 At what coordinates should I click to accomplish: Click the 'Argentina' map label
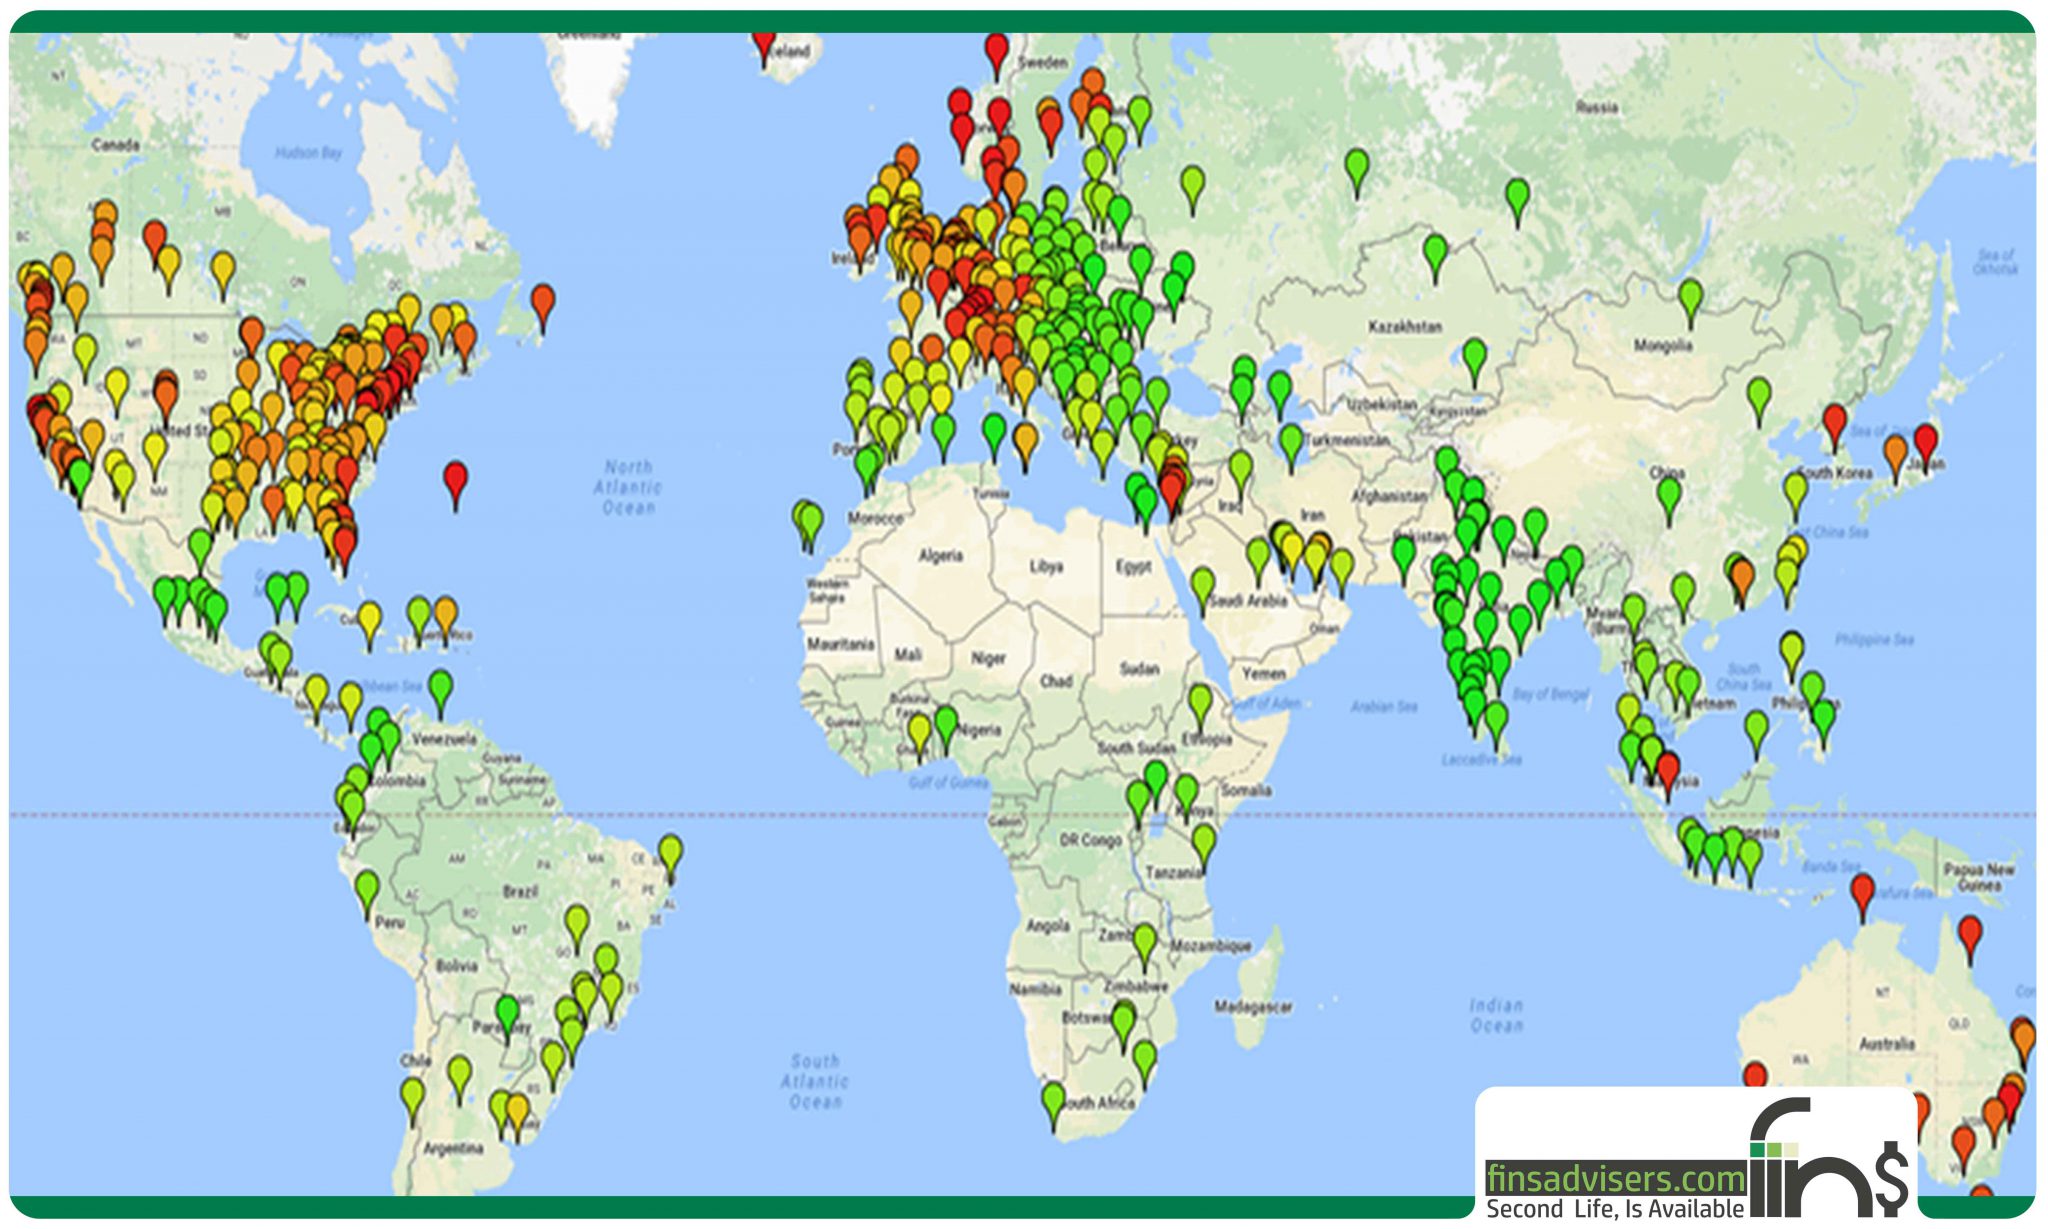[x=453, y=1148]
